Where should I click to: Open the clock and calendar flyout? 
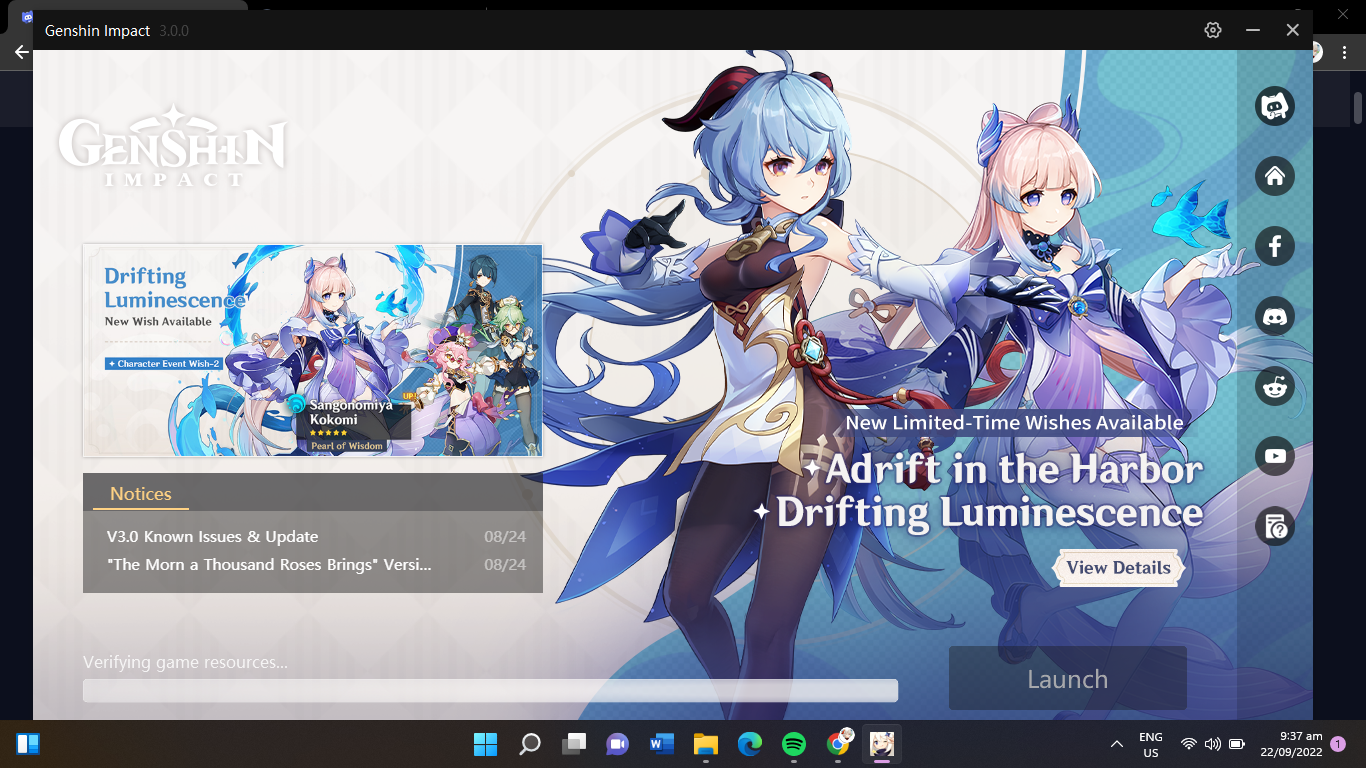[x=1291, y=744]
